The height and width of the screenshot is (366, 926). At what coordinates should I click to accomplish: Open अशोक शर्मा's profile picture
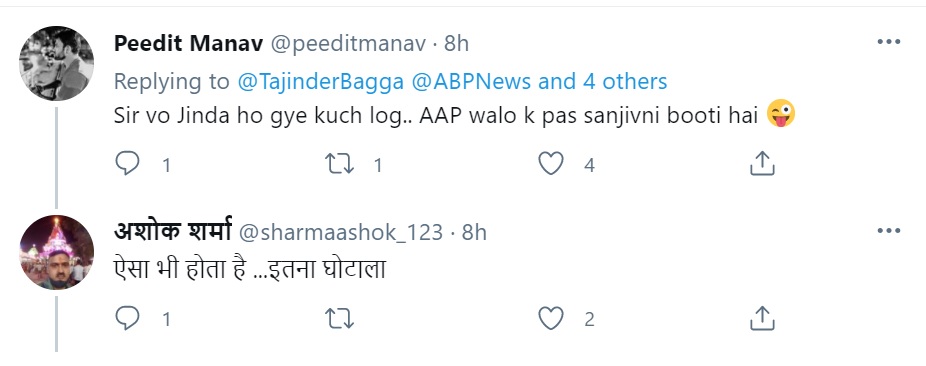click(57, 252)
